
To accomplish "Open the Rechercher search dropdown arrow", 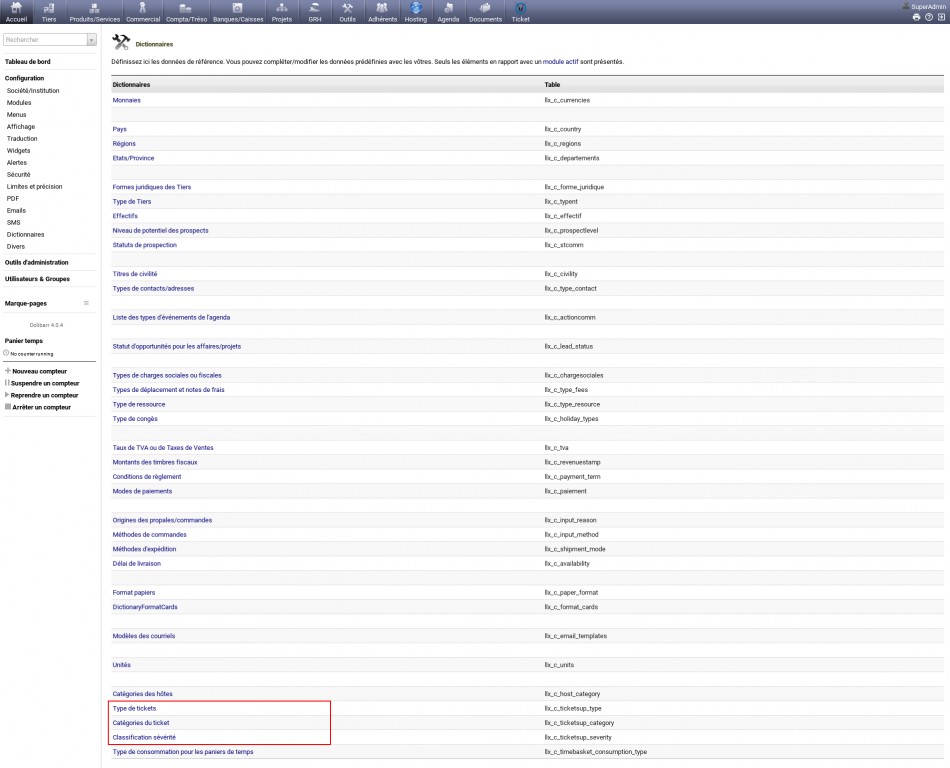I will (92, 40).
